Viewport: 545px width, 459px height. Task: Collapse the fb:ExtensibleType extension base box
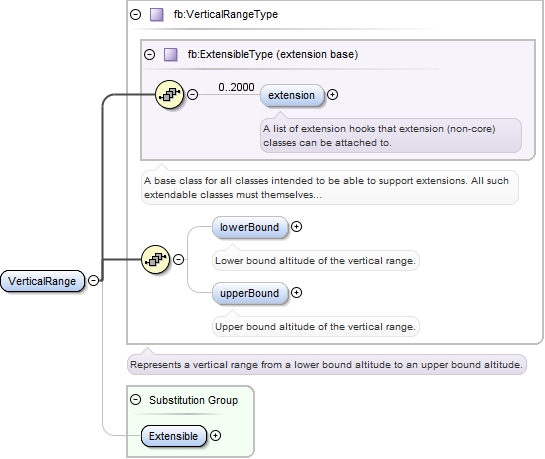[x=149, y=55]
